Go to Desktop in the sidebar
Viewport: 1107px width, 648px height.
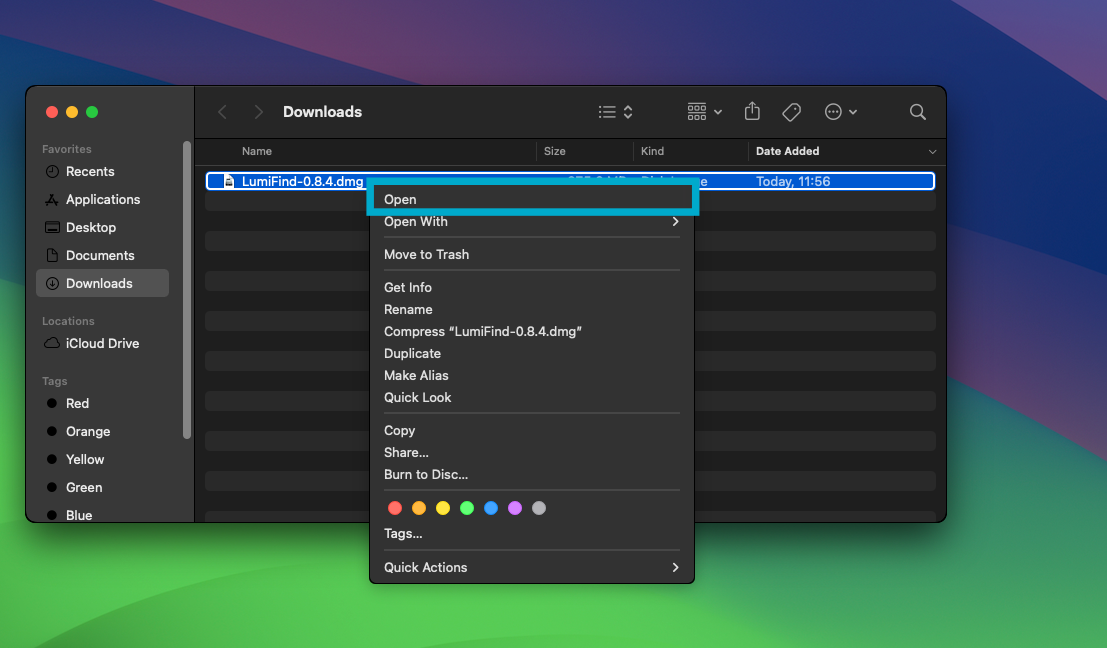click(x=102, y=227)
